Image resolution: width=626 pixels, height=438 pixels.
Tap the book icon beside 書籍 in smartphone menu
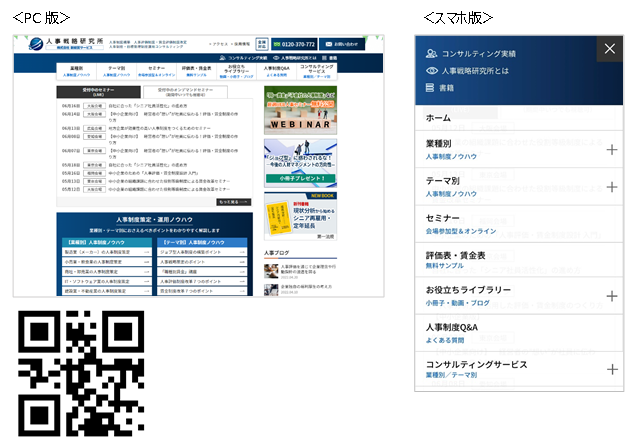click(430, 88)
